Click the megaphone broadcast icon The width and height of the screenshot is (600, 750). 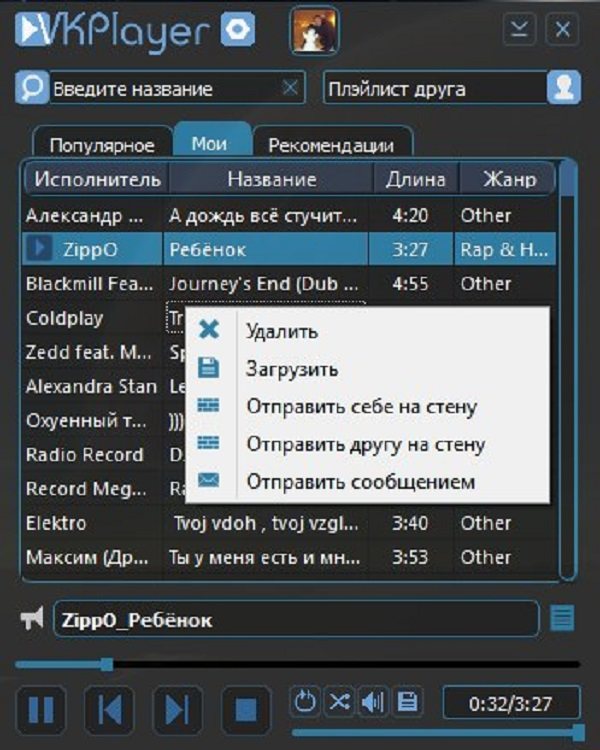tap(32, 618)
